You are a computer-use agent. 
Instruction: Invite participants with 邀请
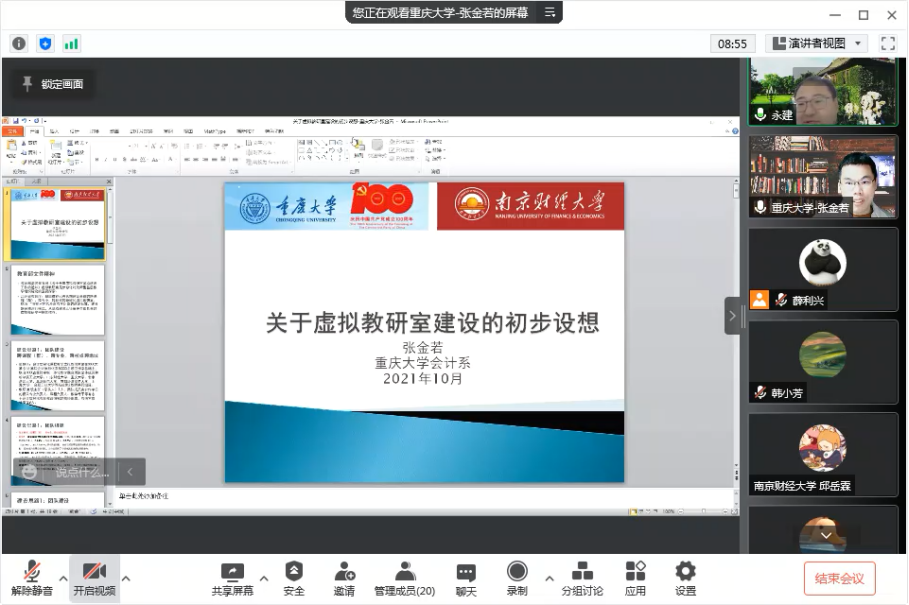click(344, 578)
